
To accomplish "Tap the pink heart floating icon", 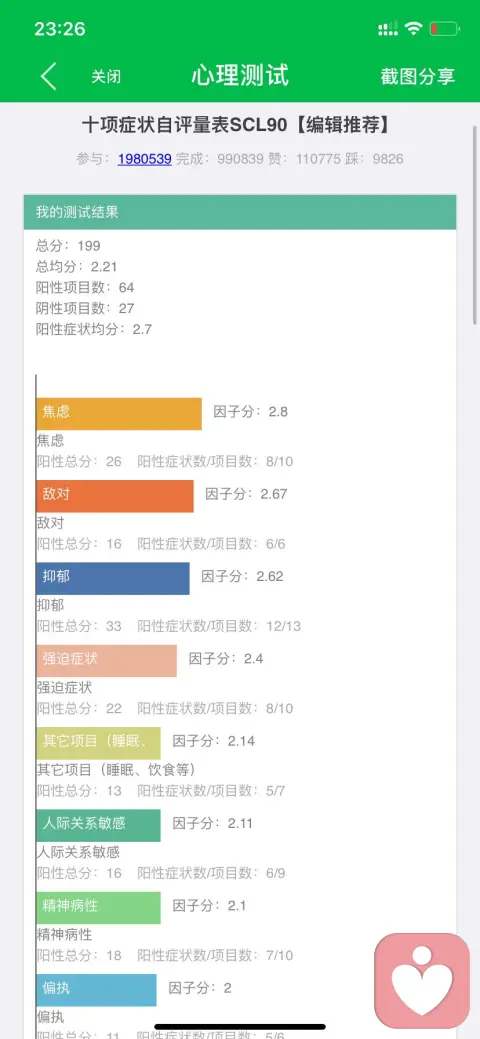I will click(422, 981).
